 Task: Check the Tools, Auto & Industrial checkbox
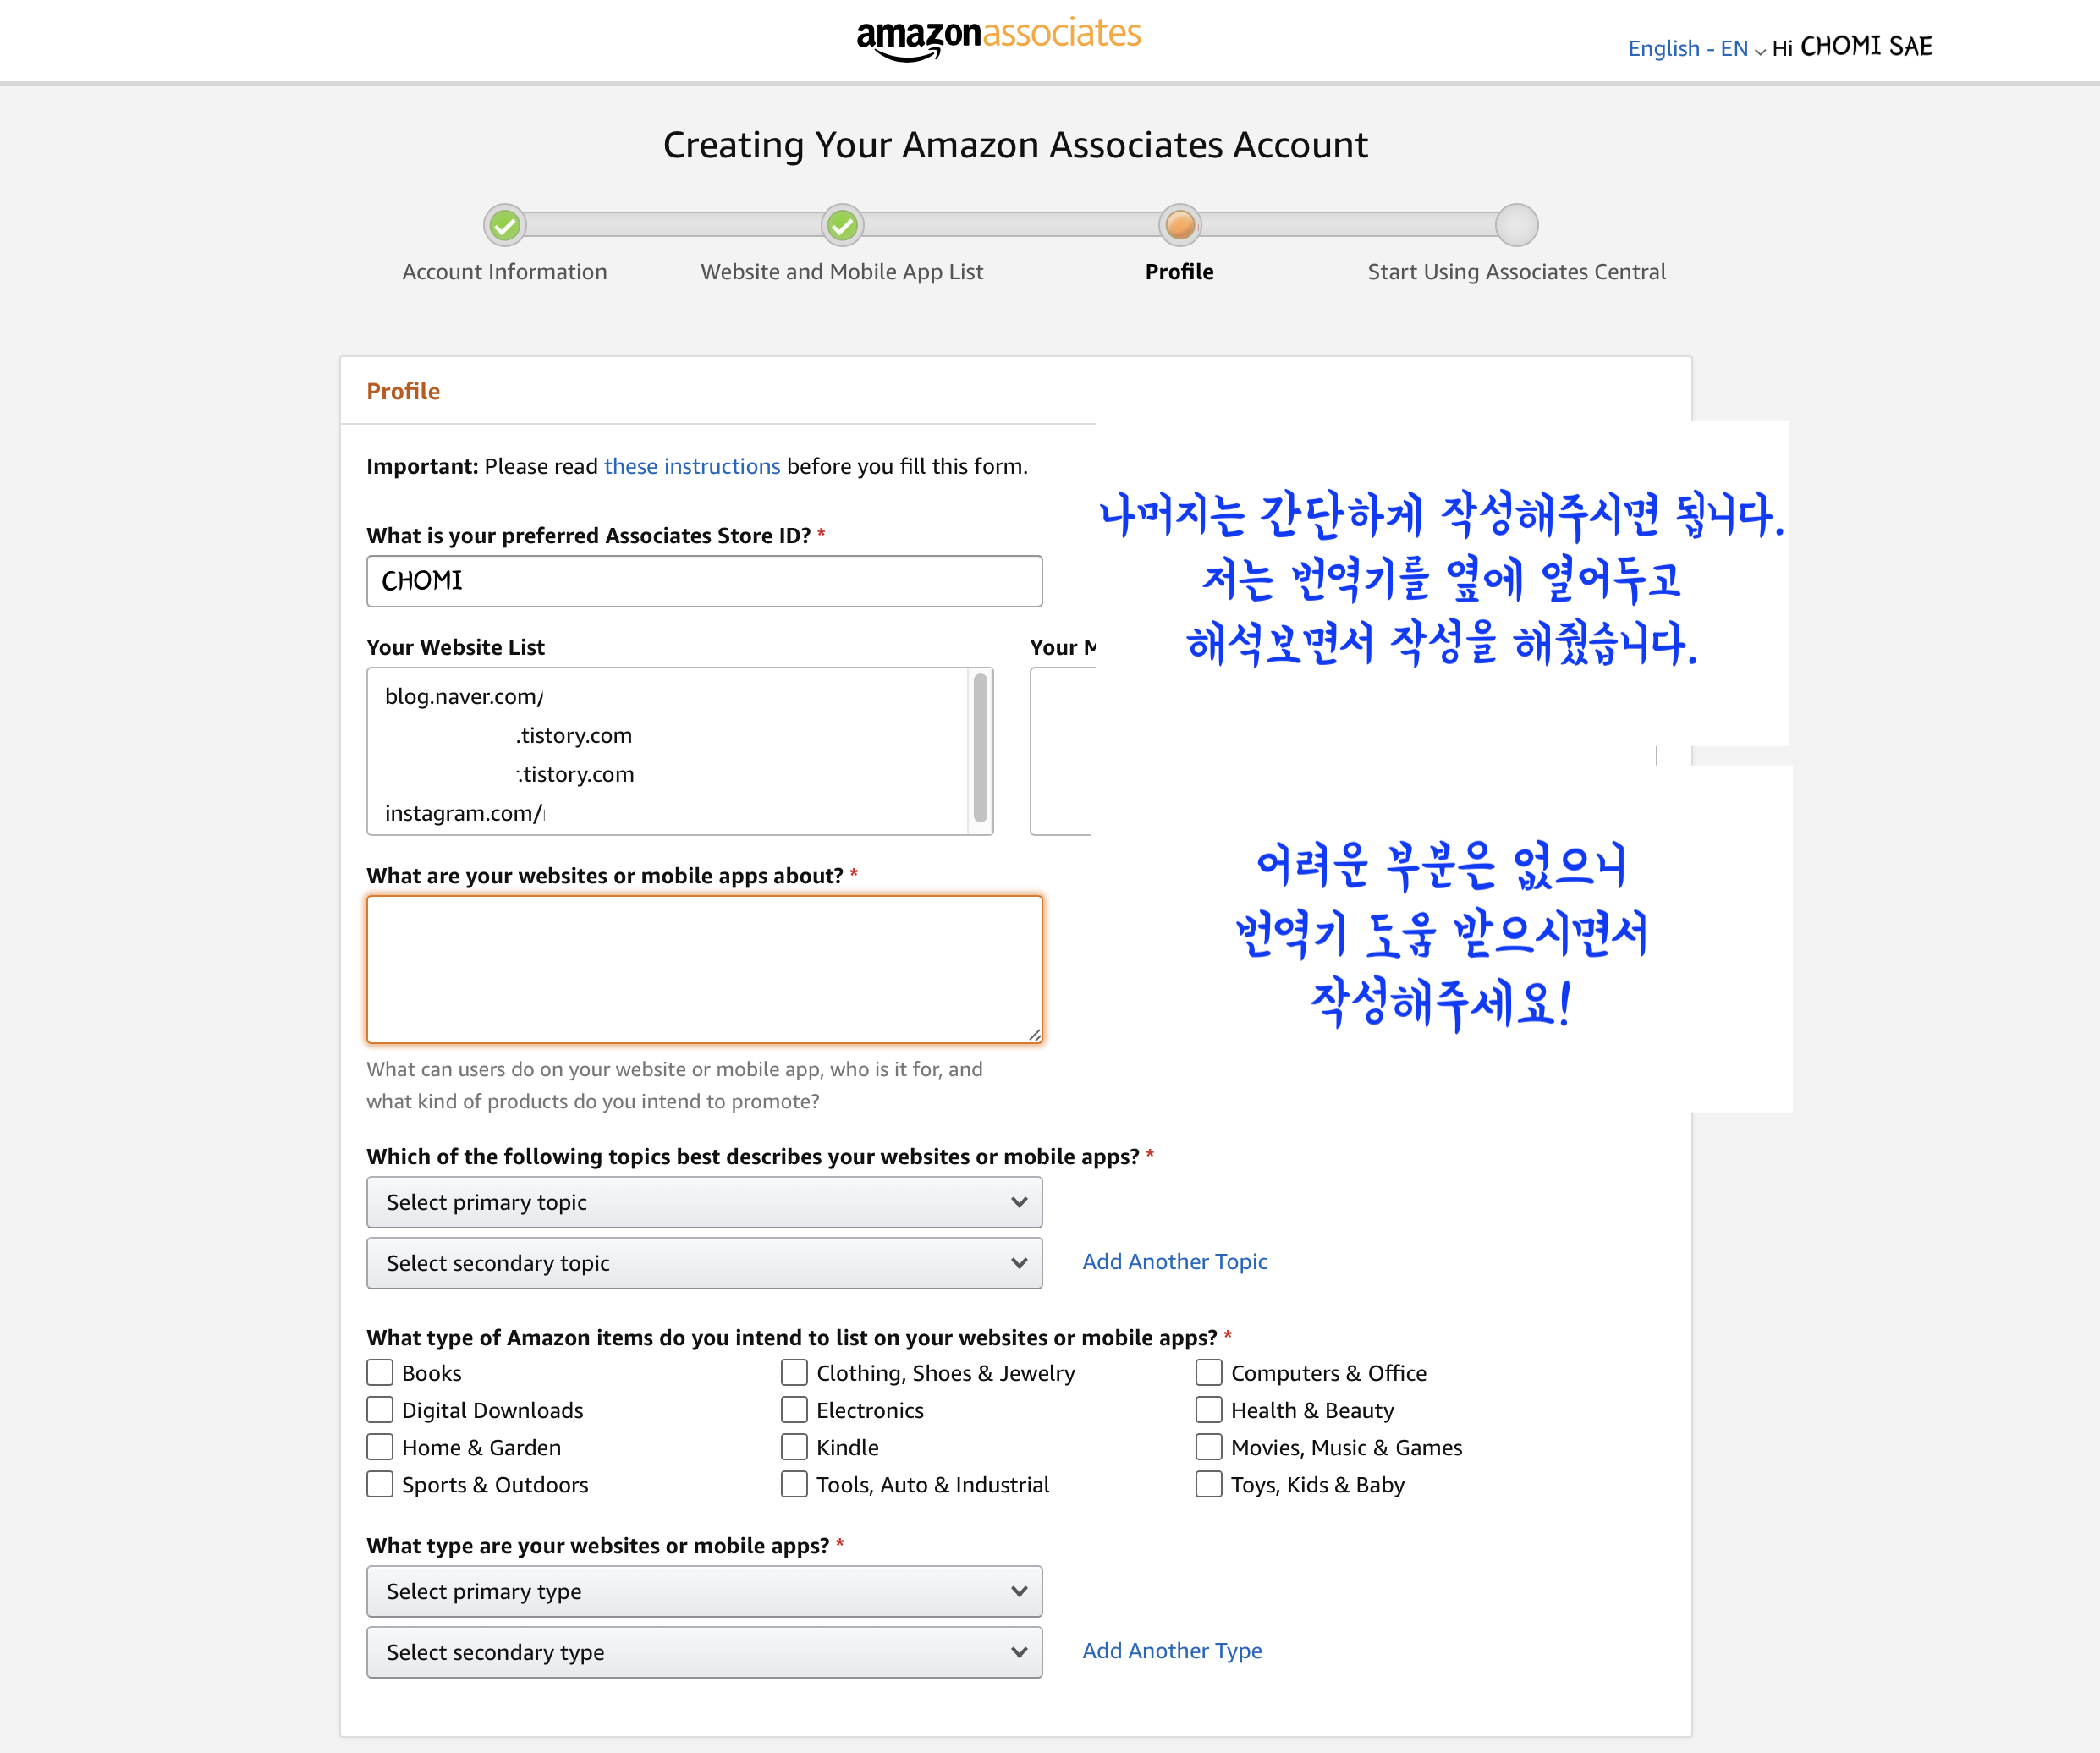[x=794, y=1484]
